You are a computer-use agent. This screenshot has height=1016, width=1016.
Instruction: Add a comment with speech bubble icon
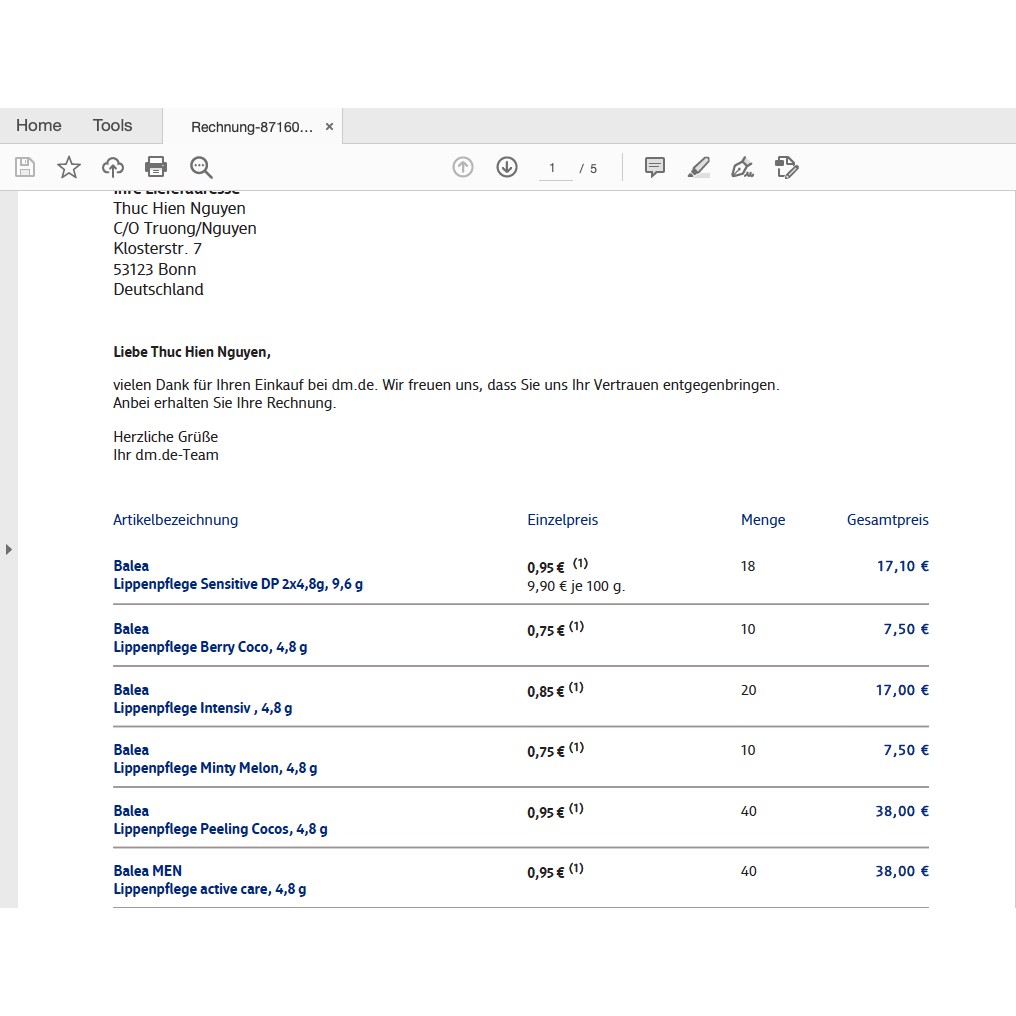(x=655, y=167)
